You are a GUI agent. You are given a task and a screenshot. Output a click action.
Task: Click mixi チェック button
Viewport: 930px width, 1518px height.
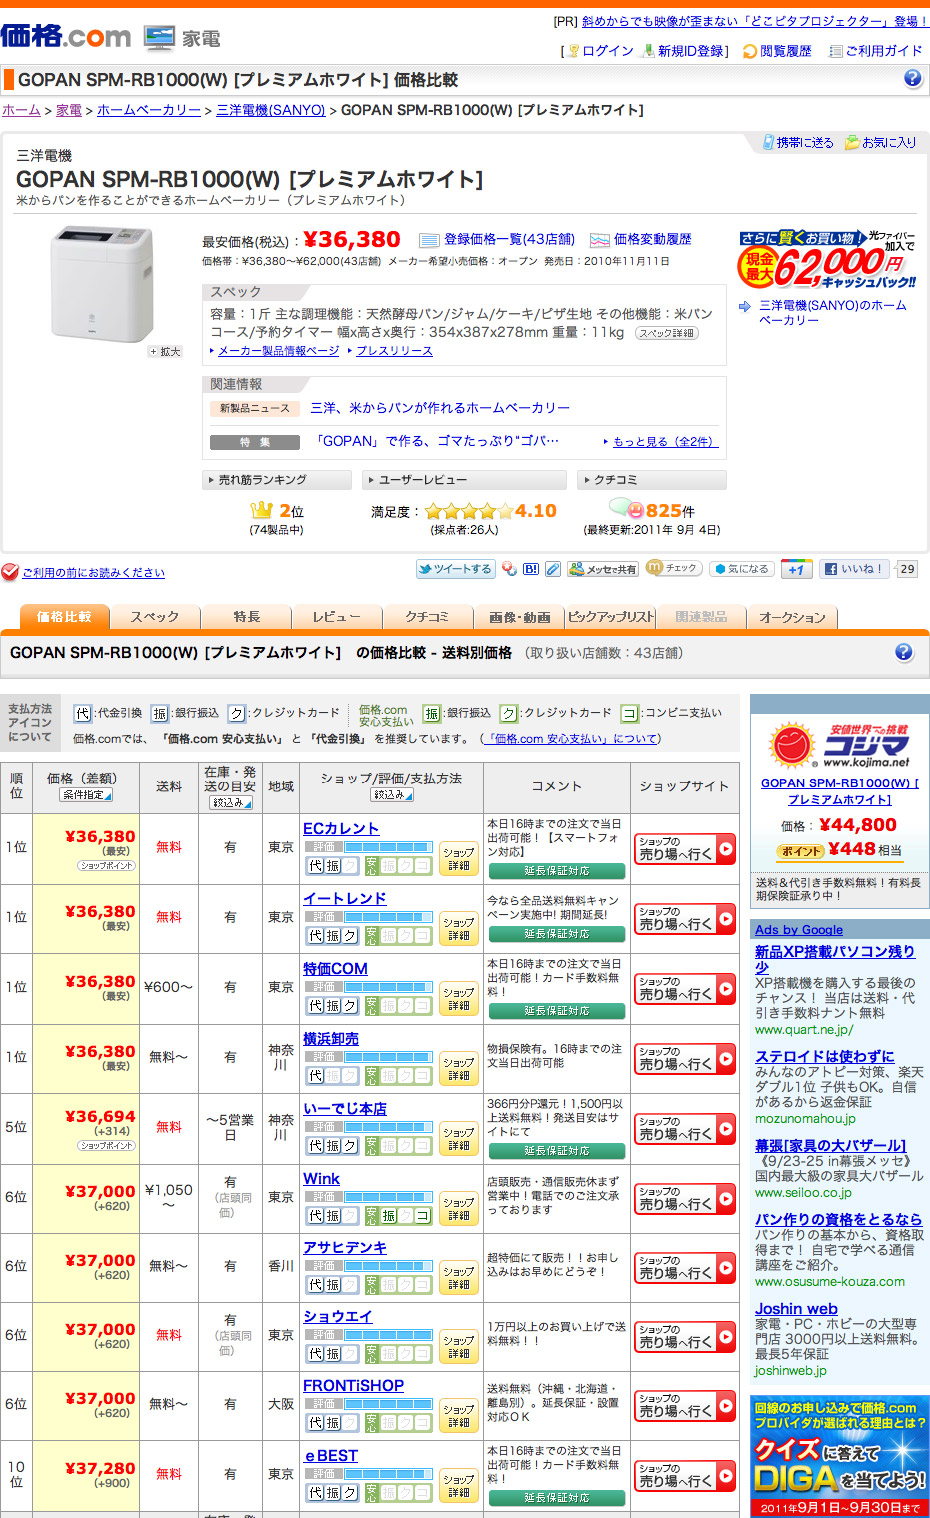[x=674, y=568]
